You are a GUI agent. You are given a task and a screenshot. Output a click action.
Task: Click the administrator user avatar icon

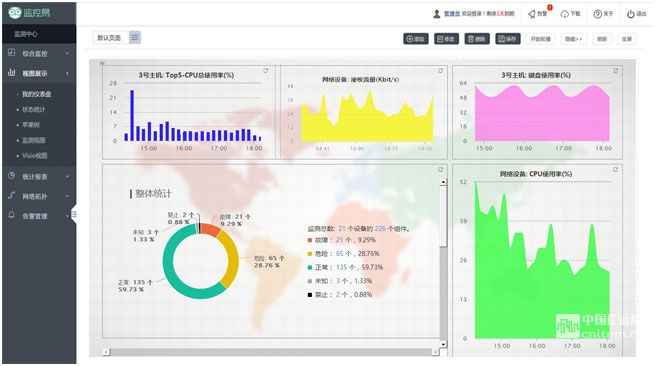[x=436, y=14]
